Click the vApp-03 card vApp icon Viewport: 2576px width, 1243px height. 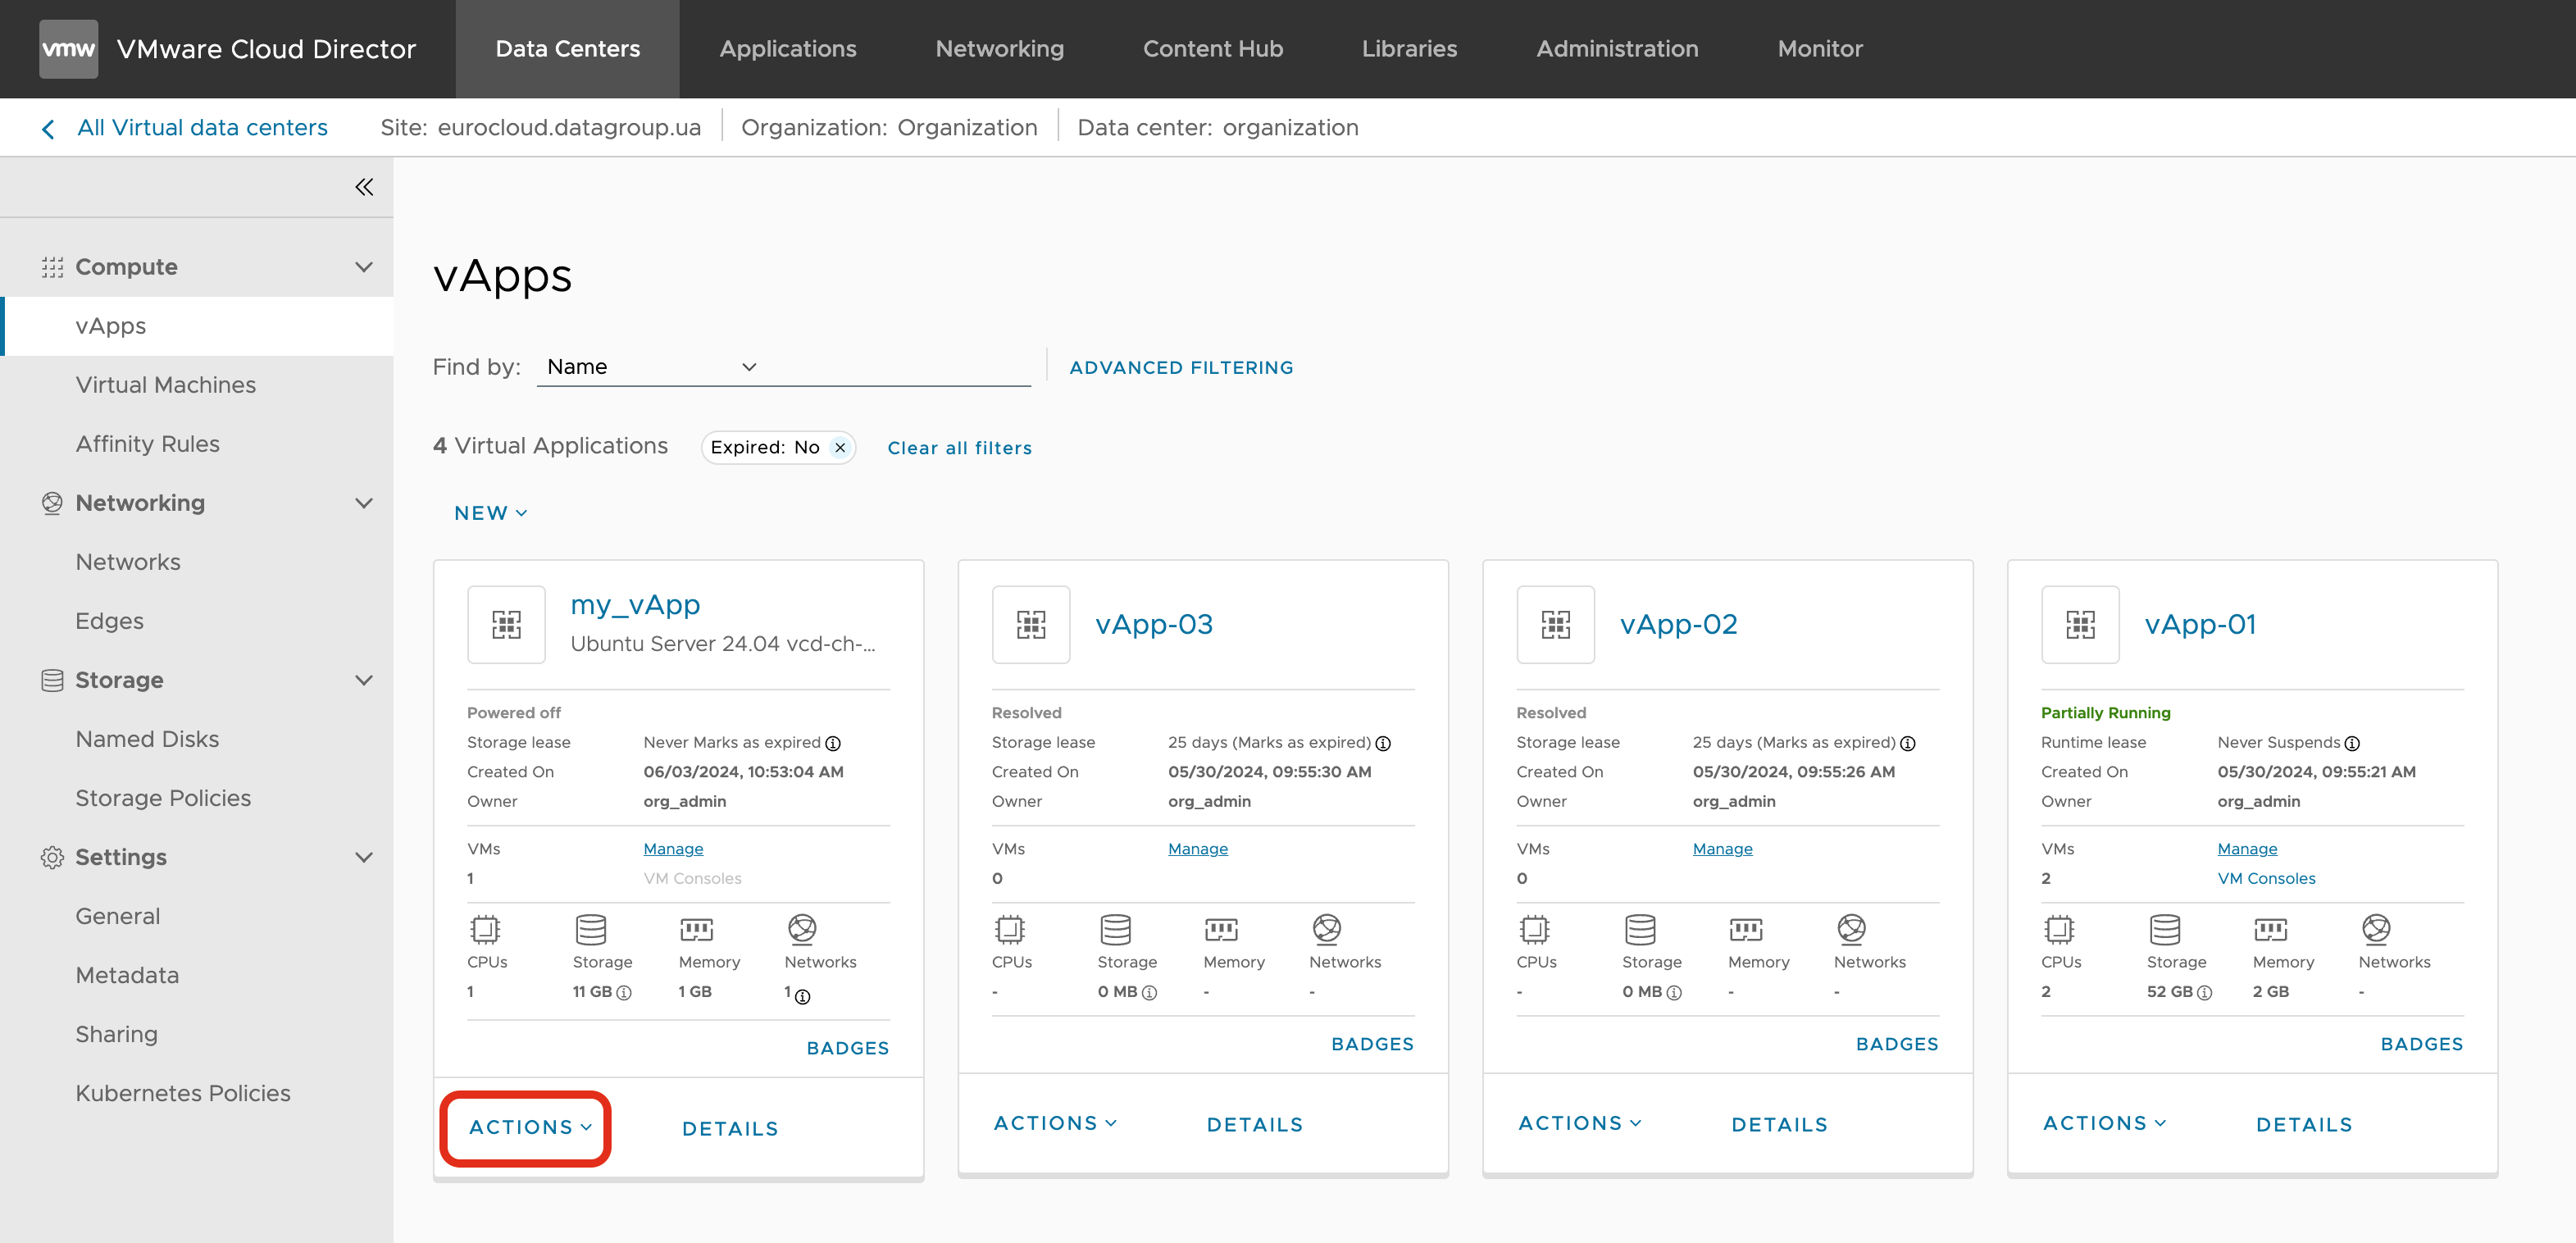coord(1031,624)
